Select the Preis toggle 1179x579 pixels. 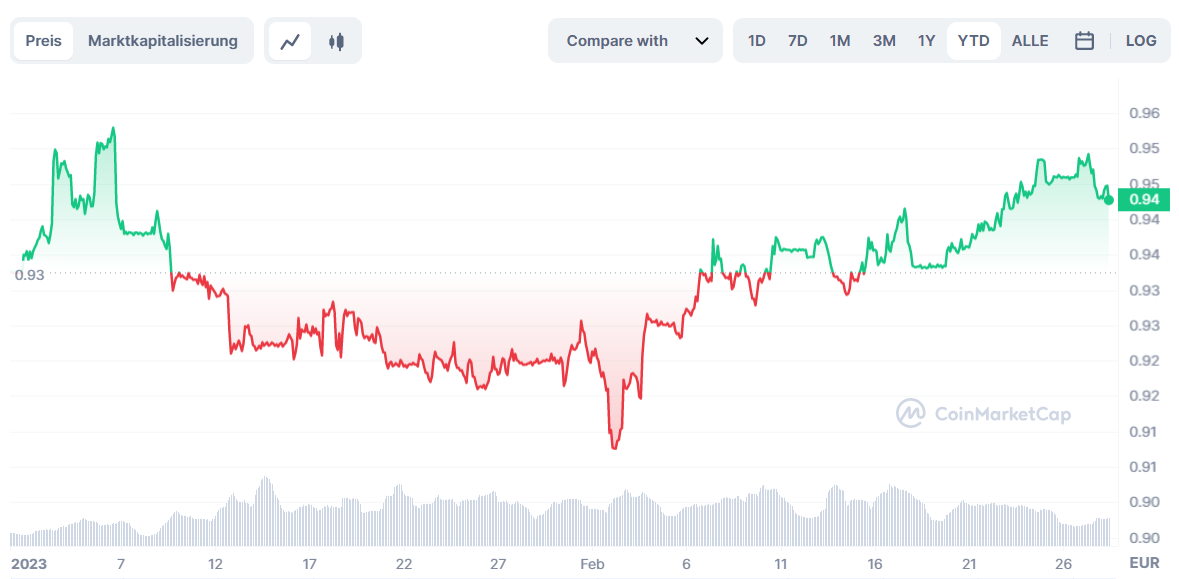tap(44, 41)
